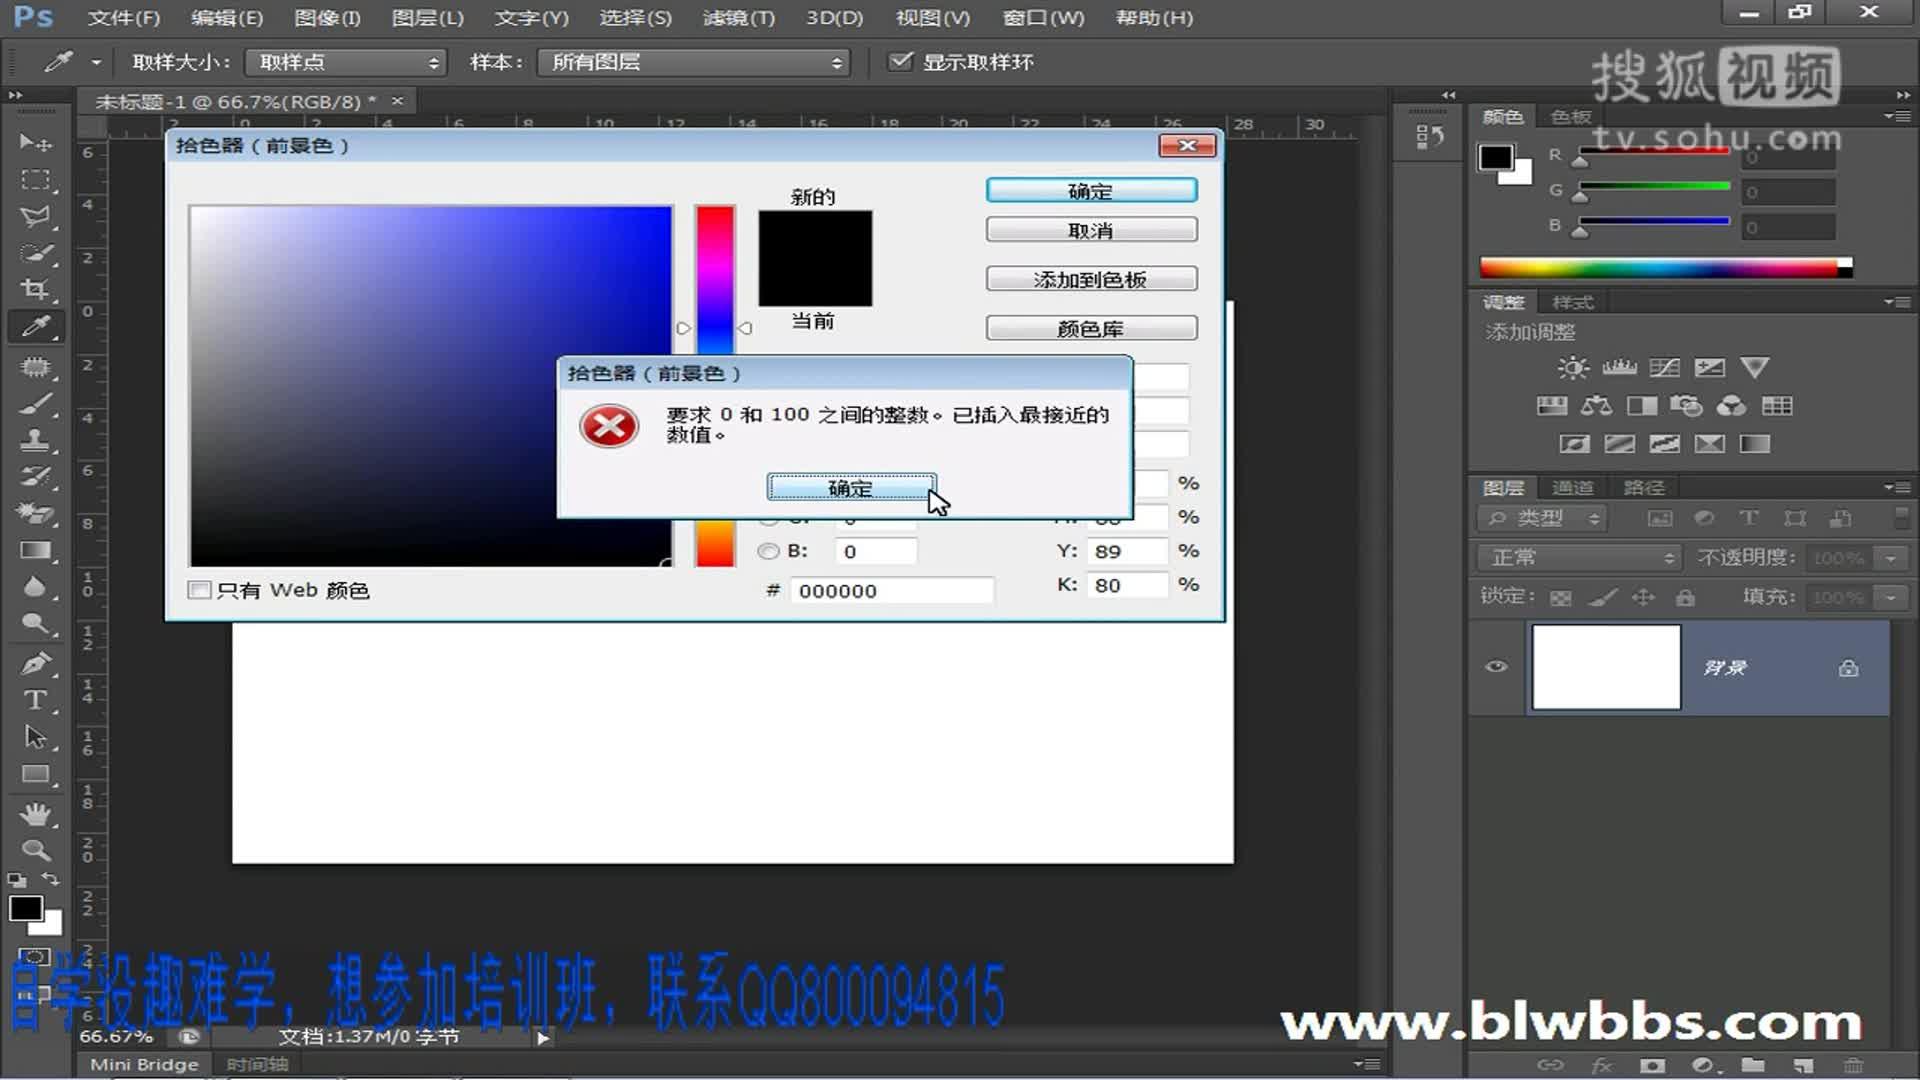Select the Hand tool
The height and width of the screenshot is (1080, 1920).
(35, 814)
